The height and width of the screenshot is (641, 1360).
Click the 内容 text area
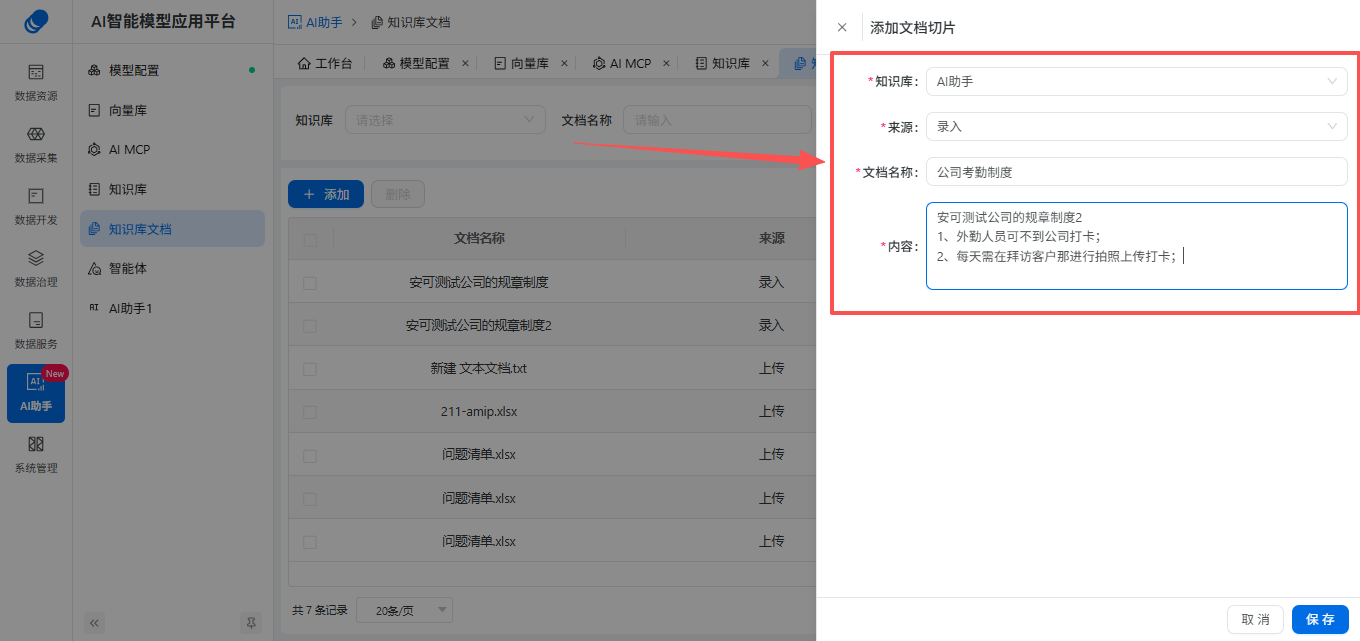[x=1136, y=246]
